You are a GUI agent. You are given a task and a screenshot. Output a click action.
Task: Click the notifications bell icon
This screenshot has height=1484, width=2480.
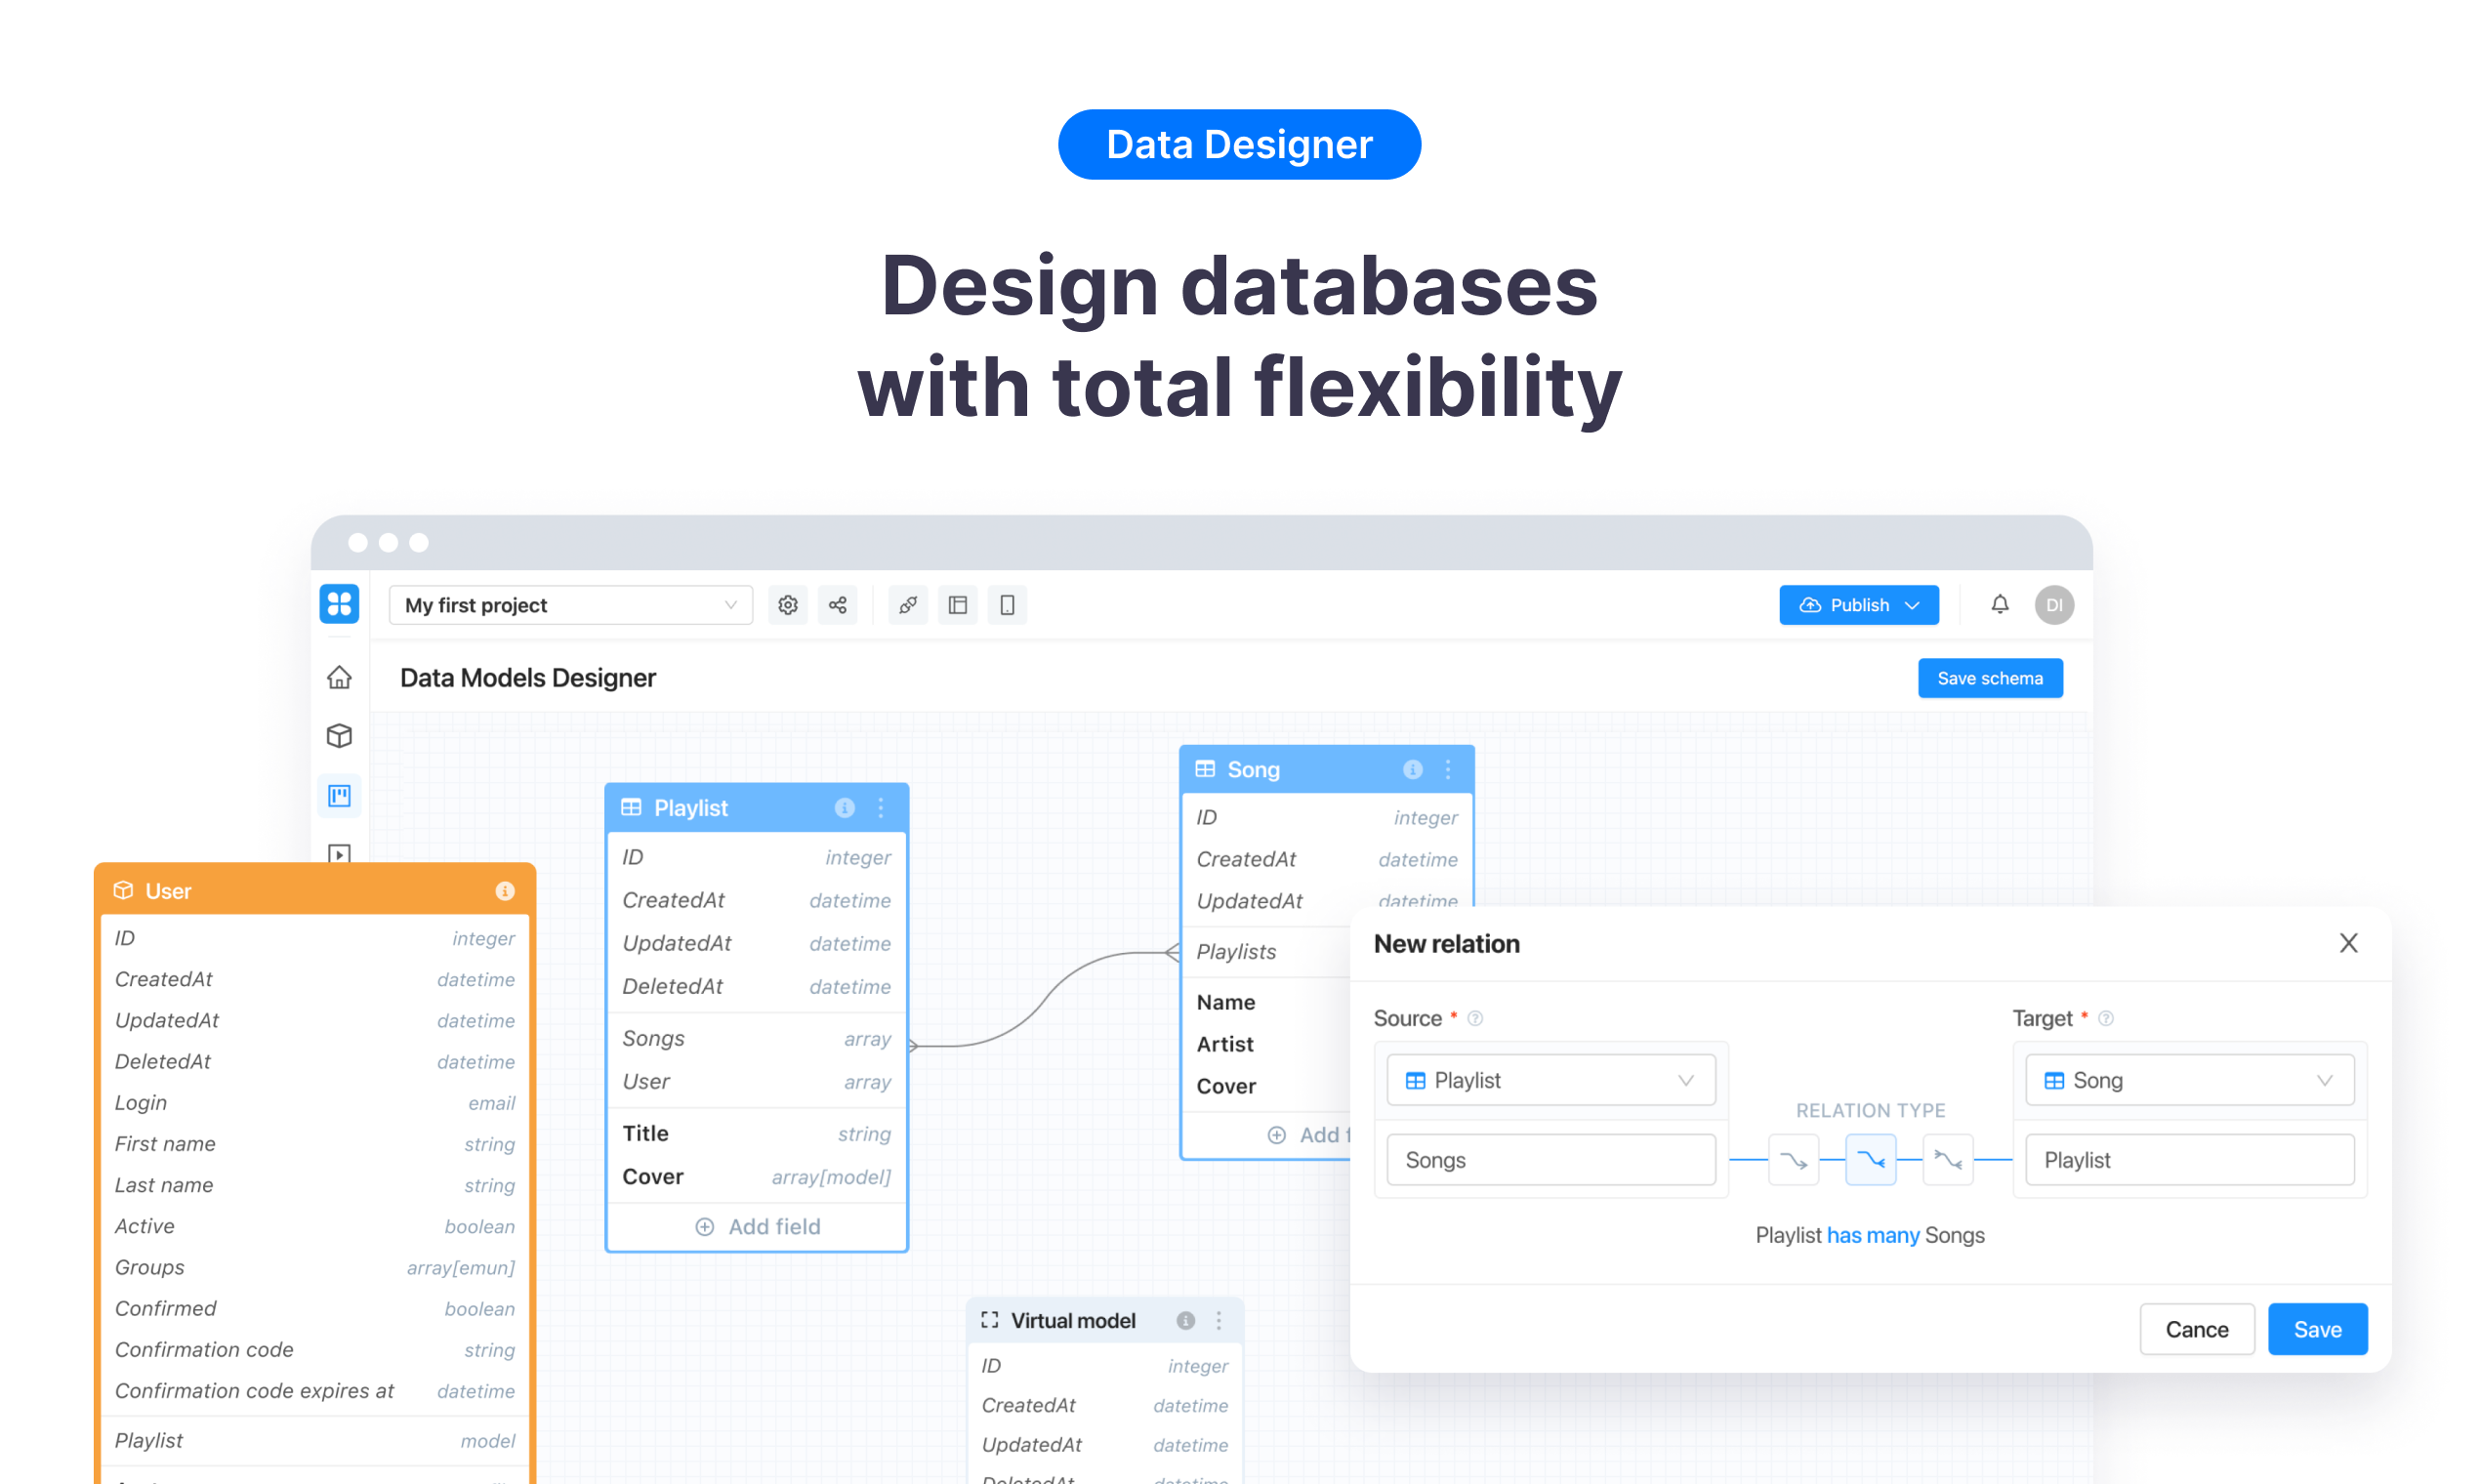[x=2000, y=604]
